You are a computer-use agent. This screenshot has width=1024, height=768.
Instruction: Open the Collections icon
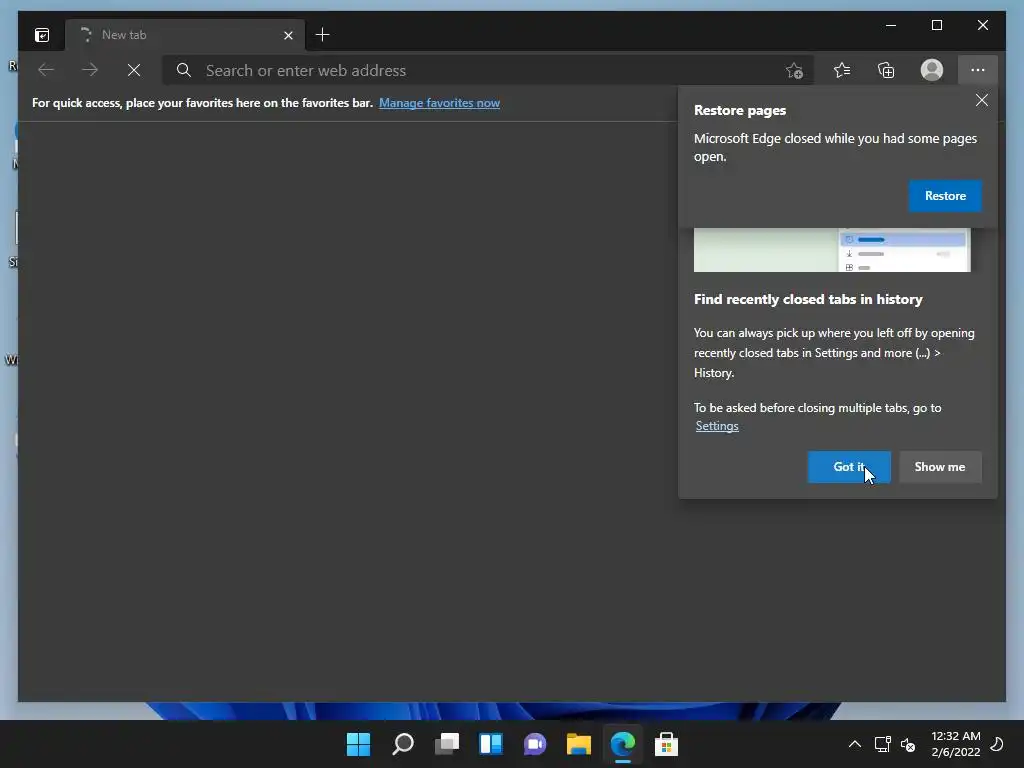886,70
